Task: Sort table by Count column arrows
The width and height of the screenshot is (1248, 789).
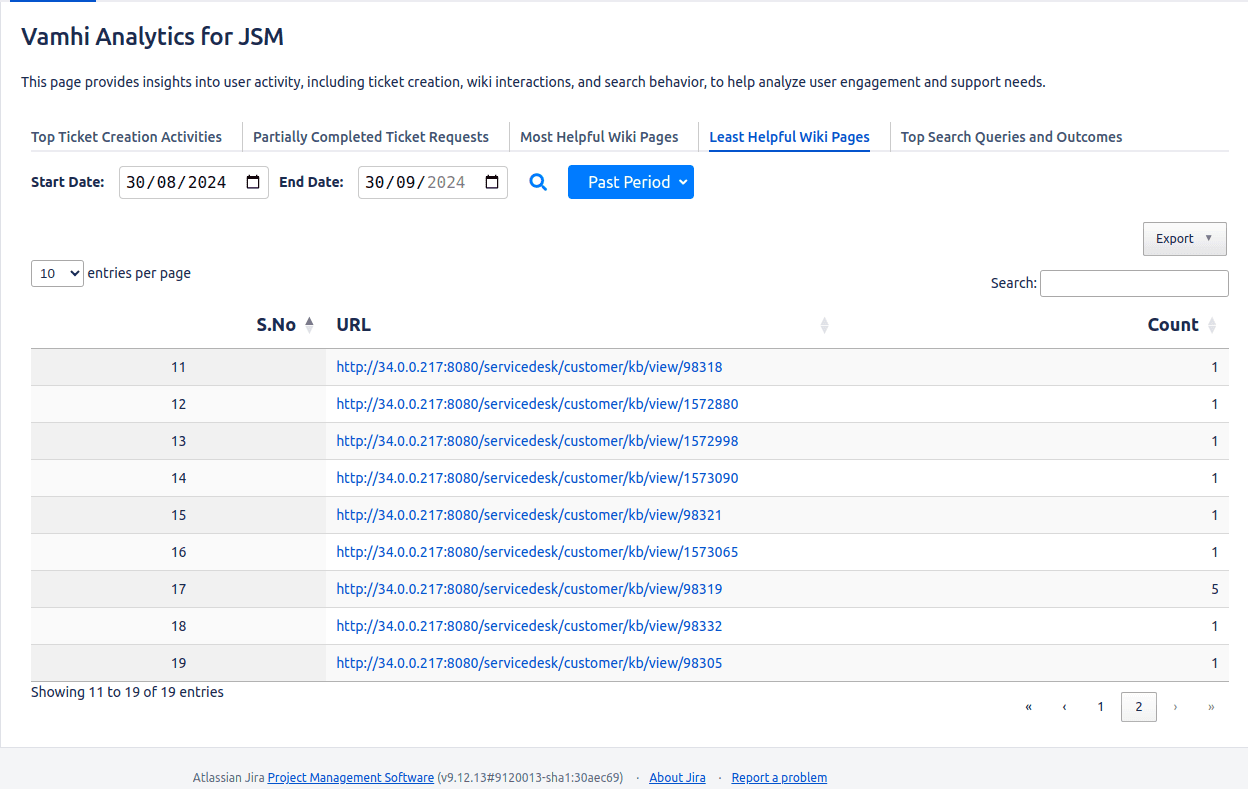Action: click(1212, 325)
